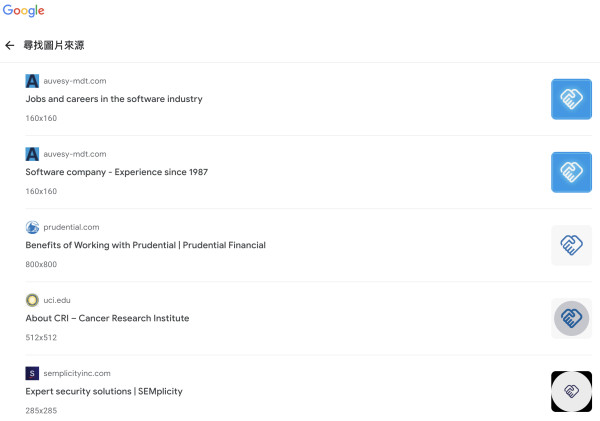600x421 pixels.
Task: Open "About CRI – Cancer Research Institute" result
Action: point(107,318)
